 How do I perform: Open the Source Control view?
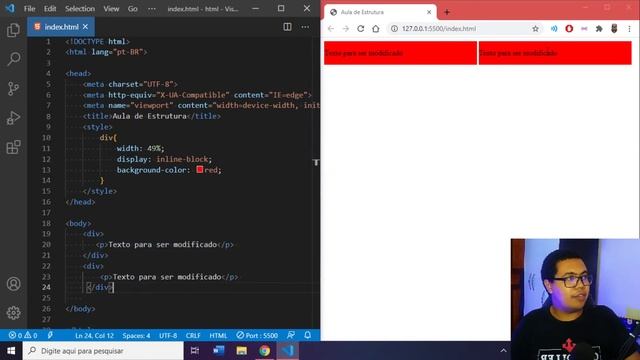tap(13, 89)
